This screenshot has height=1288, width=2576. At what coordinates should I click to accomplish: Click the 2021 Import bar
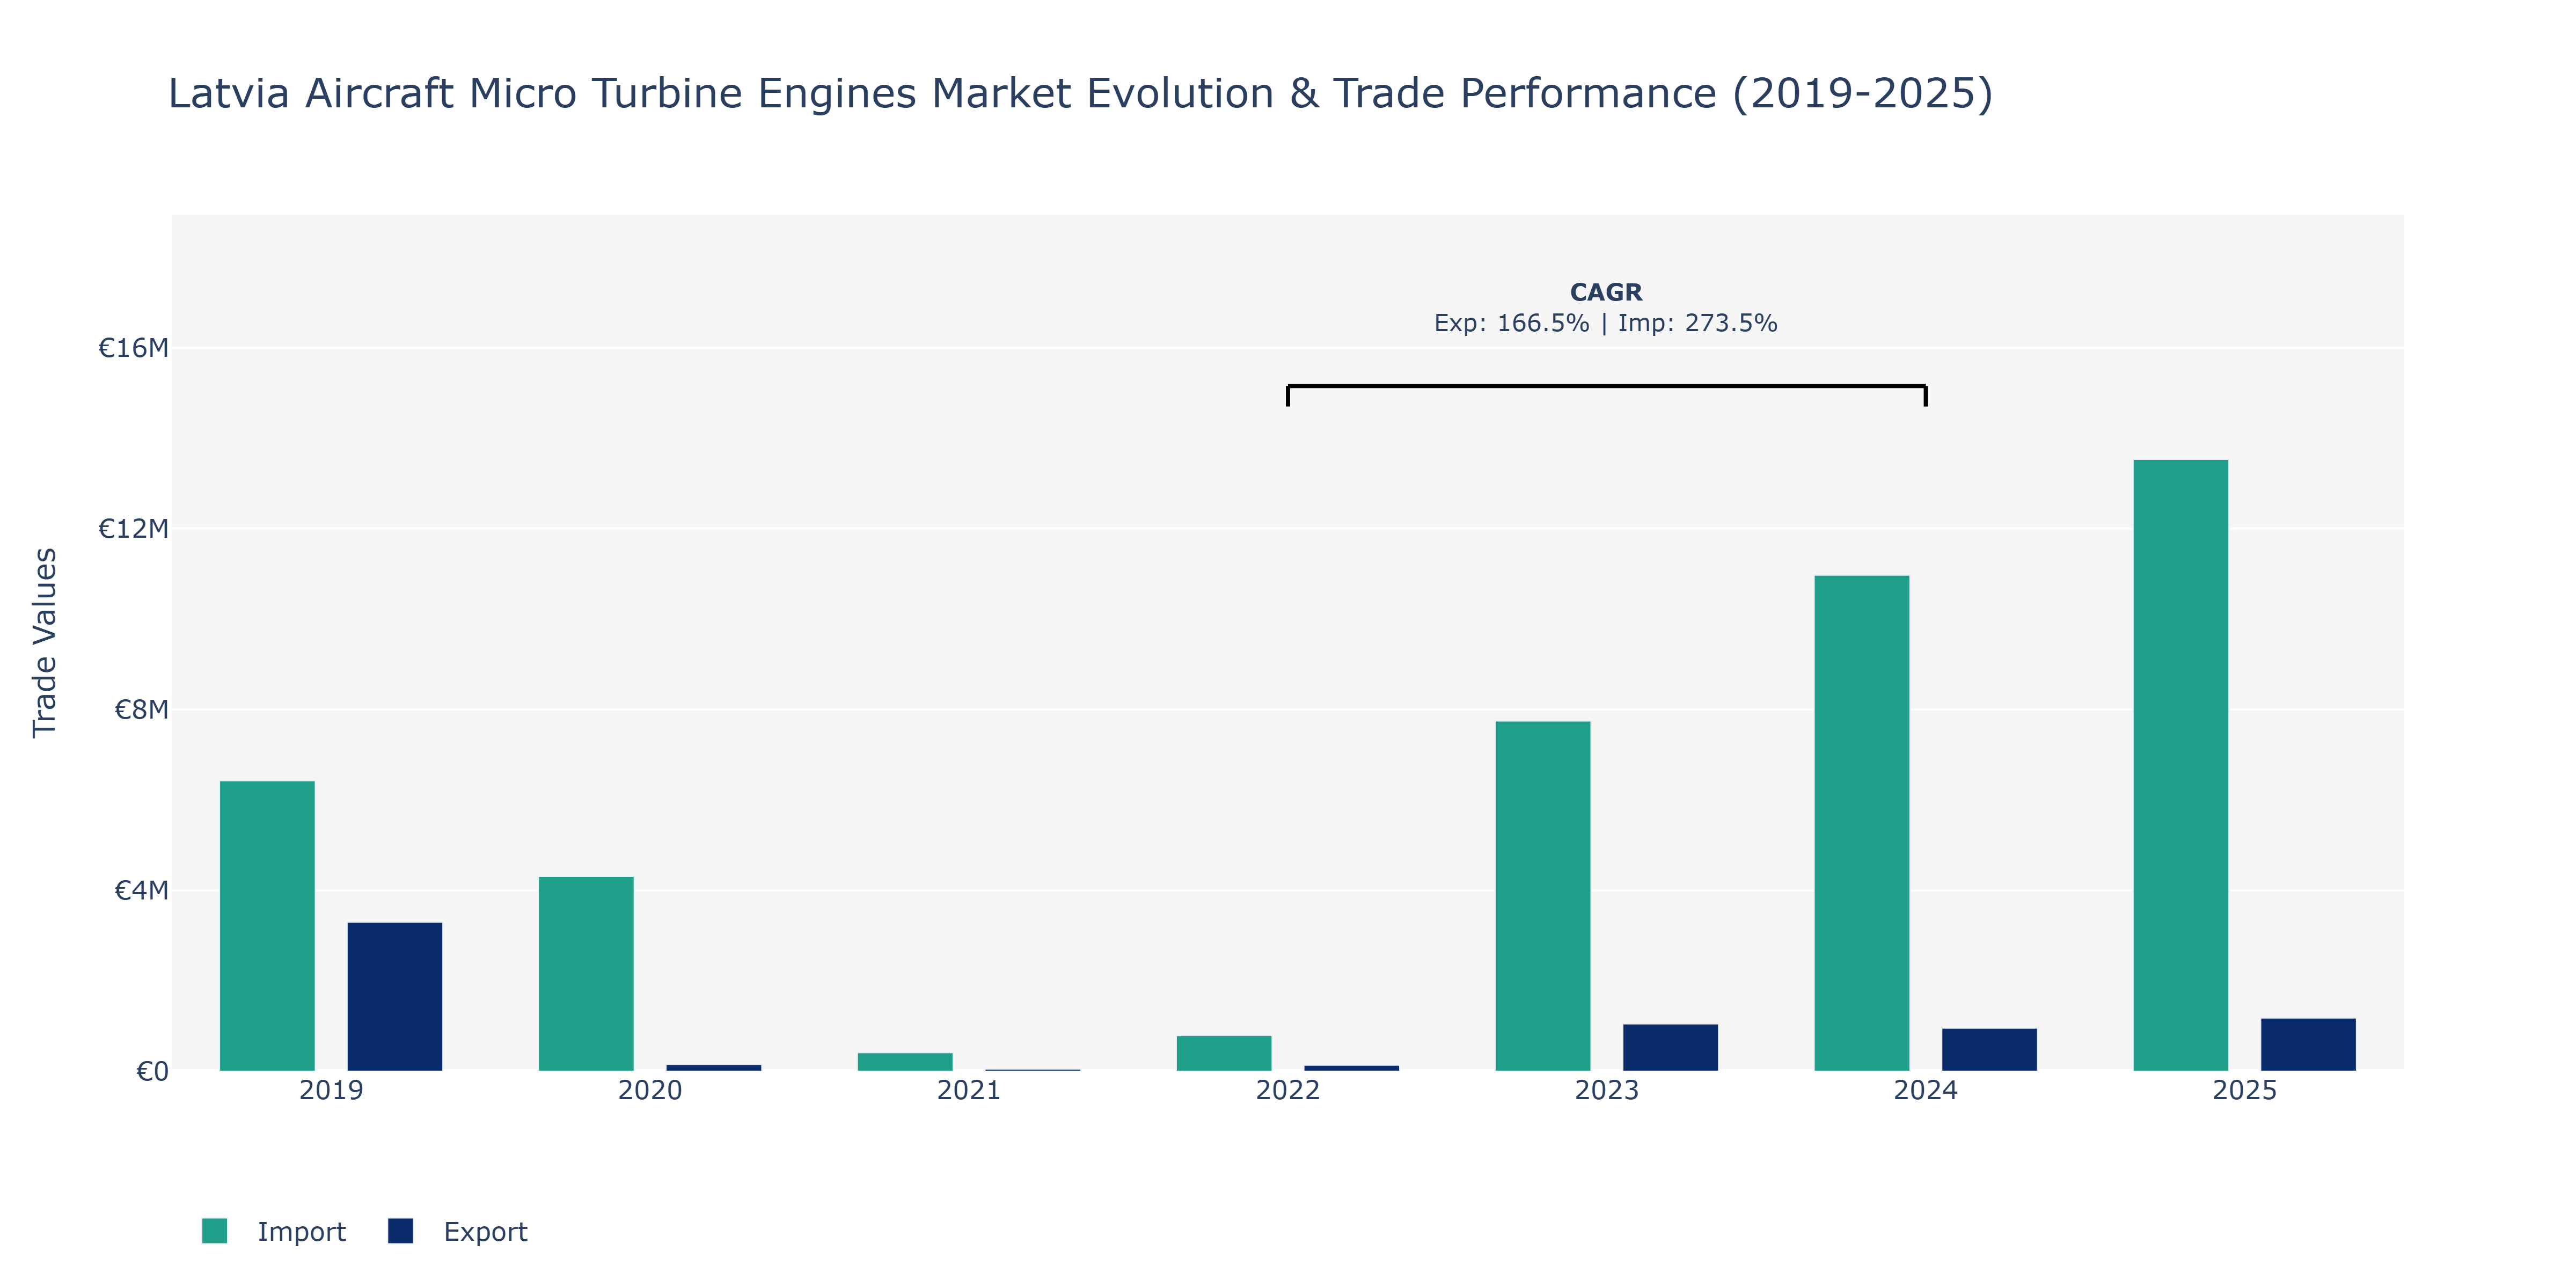click(905, 1062)
